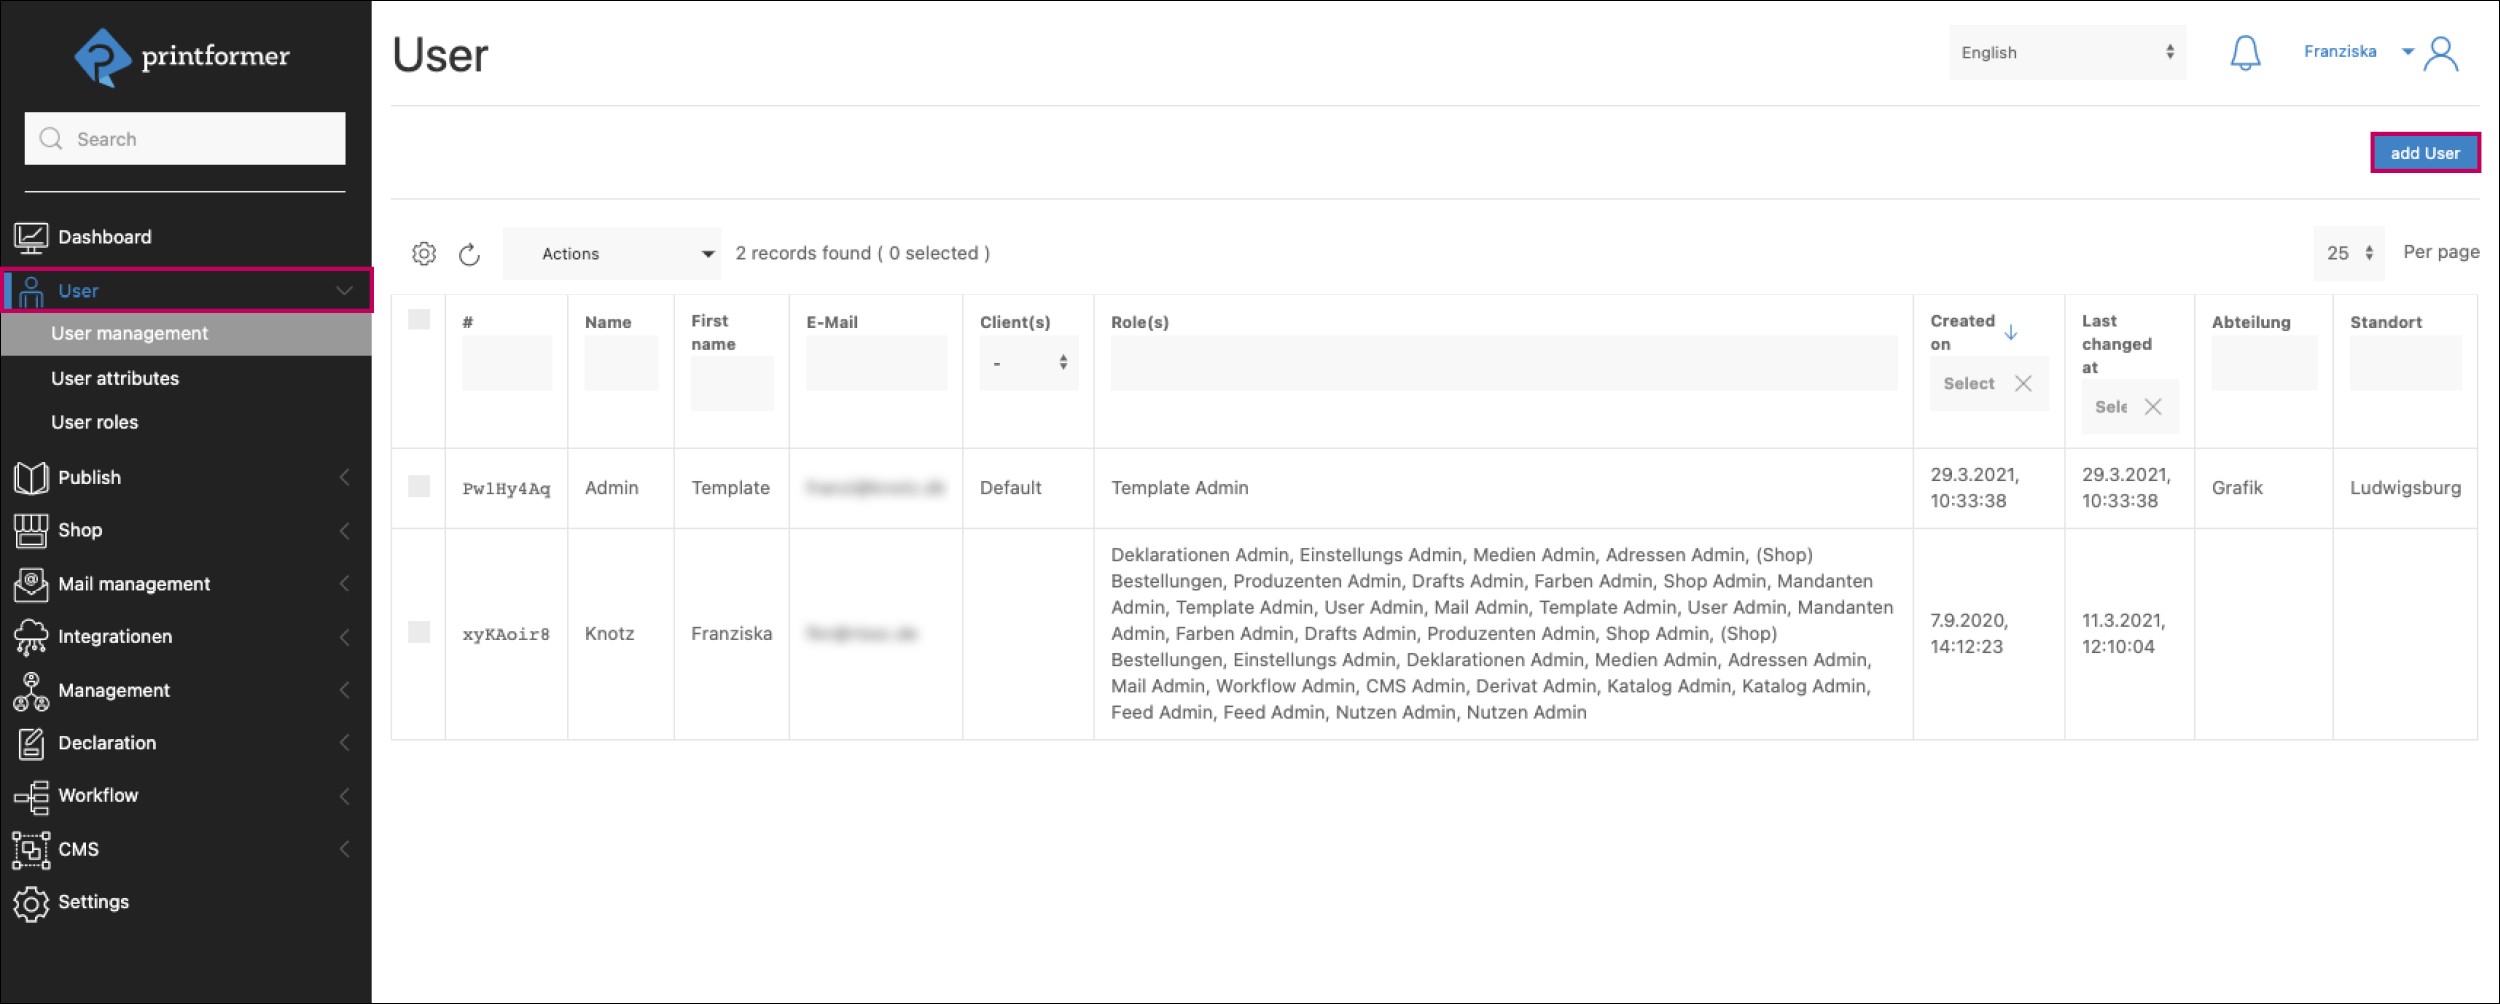The height and width of the screenshot is (1004, 2500).
Task: Click the sidebar Search field
Action: [x=186, y=139]
